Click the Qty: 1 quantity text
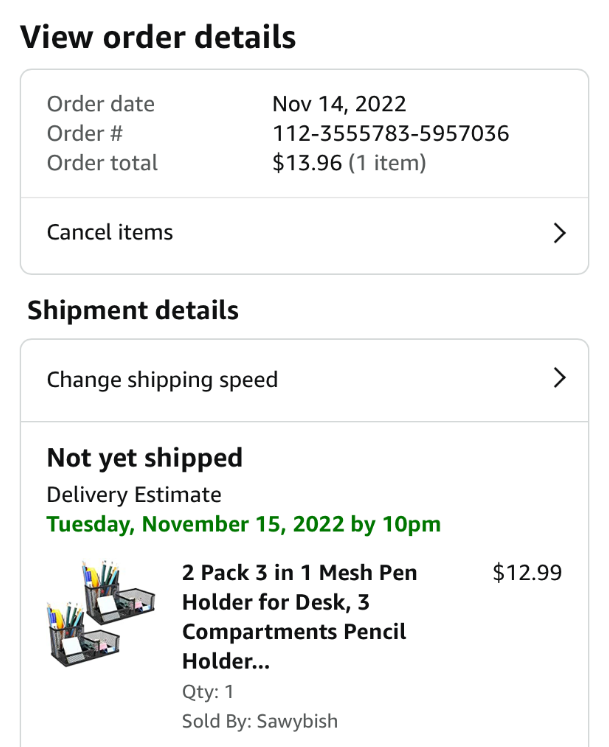The width and height of the screenshot is (609, 747). (208, 692)
